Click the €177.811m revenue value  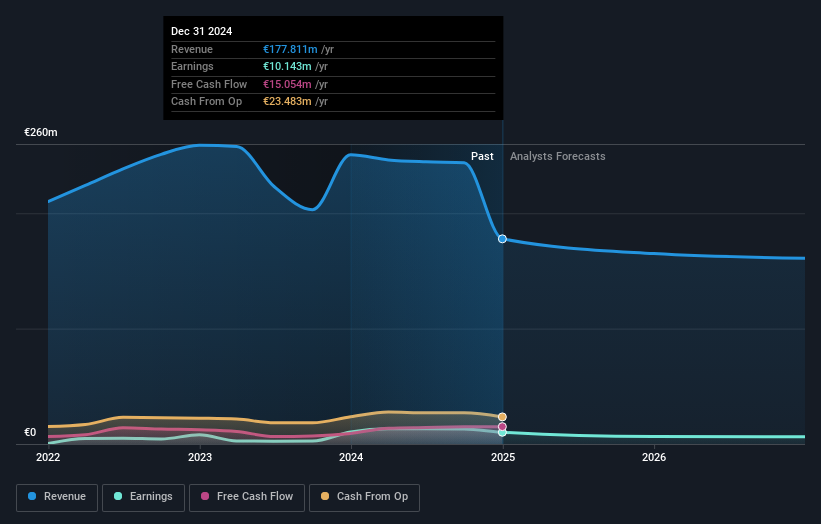(x=290, y=49)
